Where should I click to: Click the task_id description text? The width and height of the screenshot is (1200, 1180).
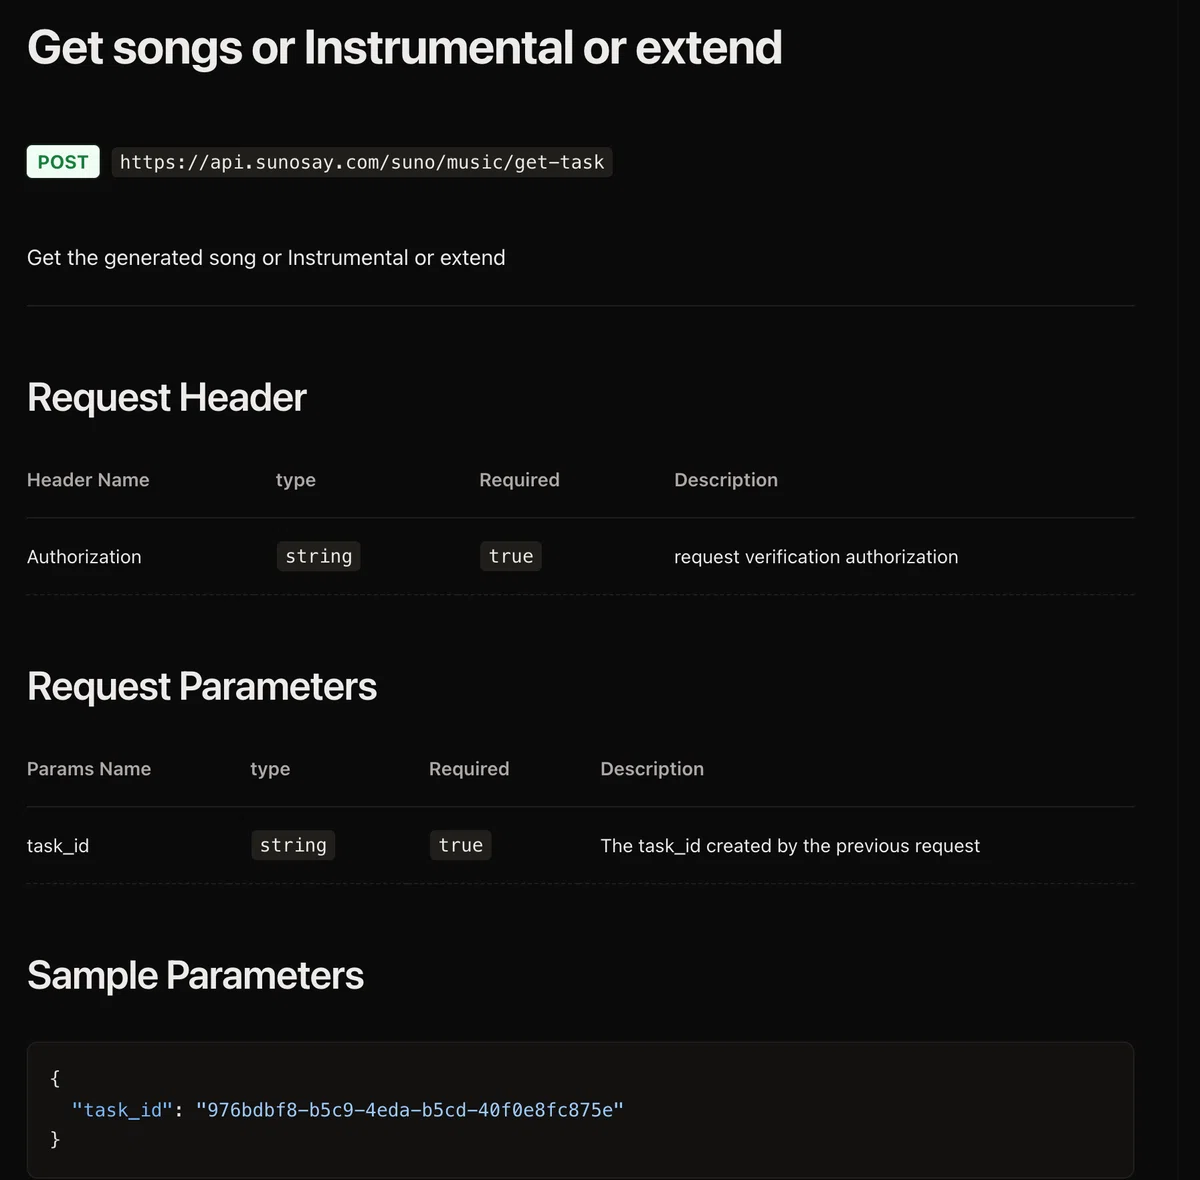point(790,846)
